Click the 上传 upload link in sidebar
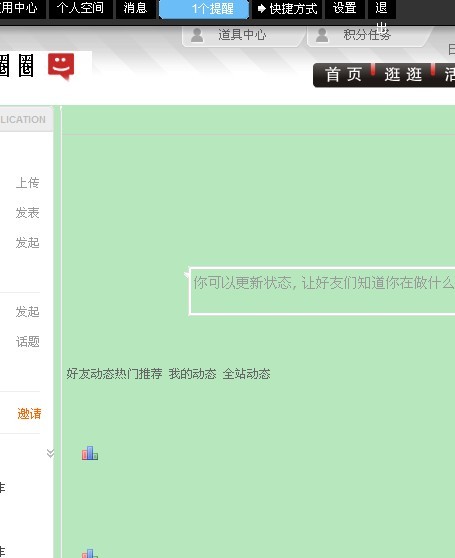This screenshot has width=455, height=558. 27,183
